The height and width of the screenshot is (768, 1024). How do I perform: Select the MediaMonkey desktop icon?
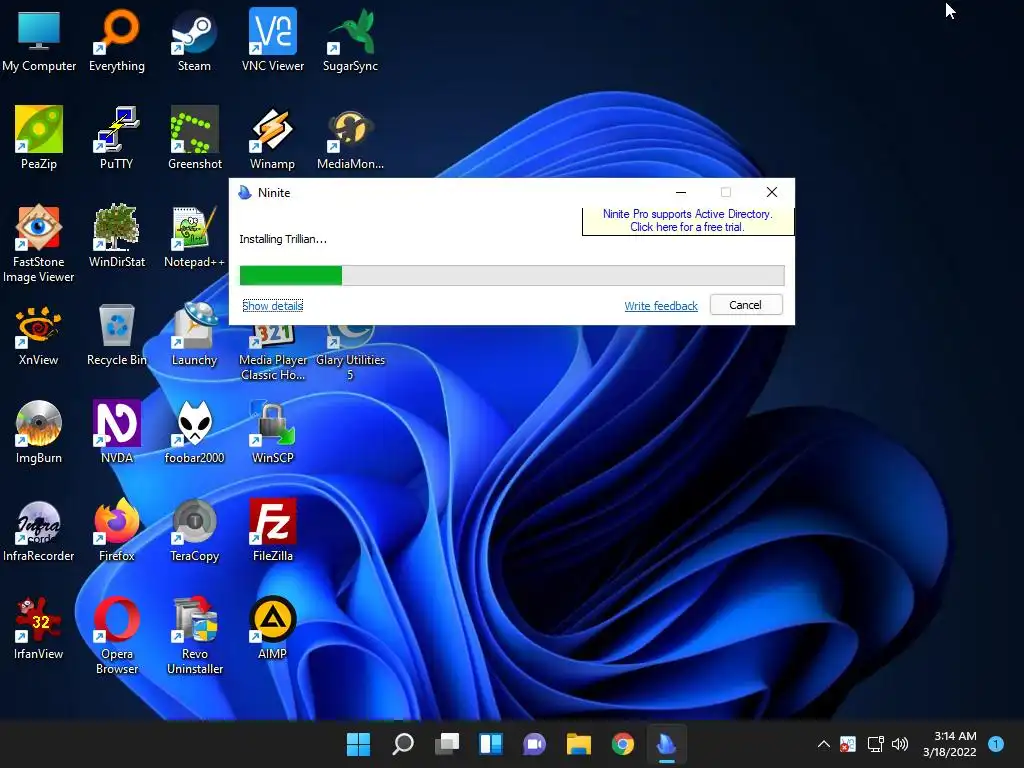point(351,138)
